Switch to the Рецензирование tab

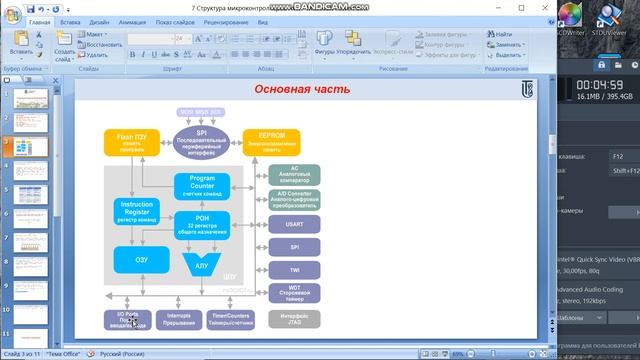pyautogui.click(x=226, y=22)
